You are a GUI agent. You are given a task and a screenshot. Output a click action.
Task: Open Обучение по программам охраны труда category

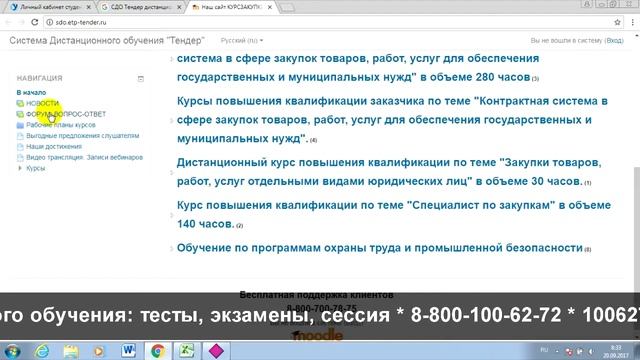[x=380, y=248]
